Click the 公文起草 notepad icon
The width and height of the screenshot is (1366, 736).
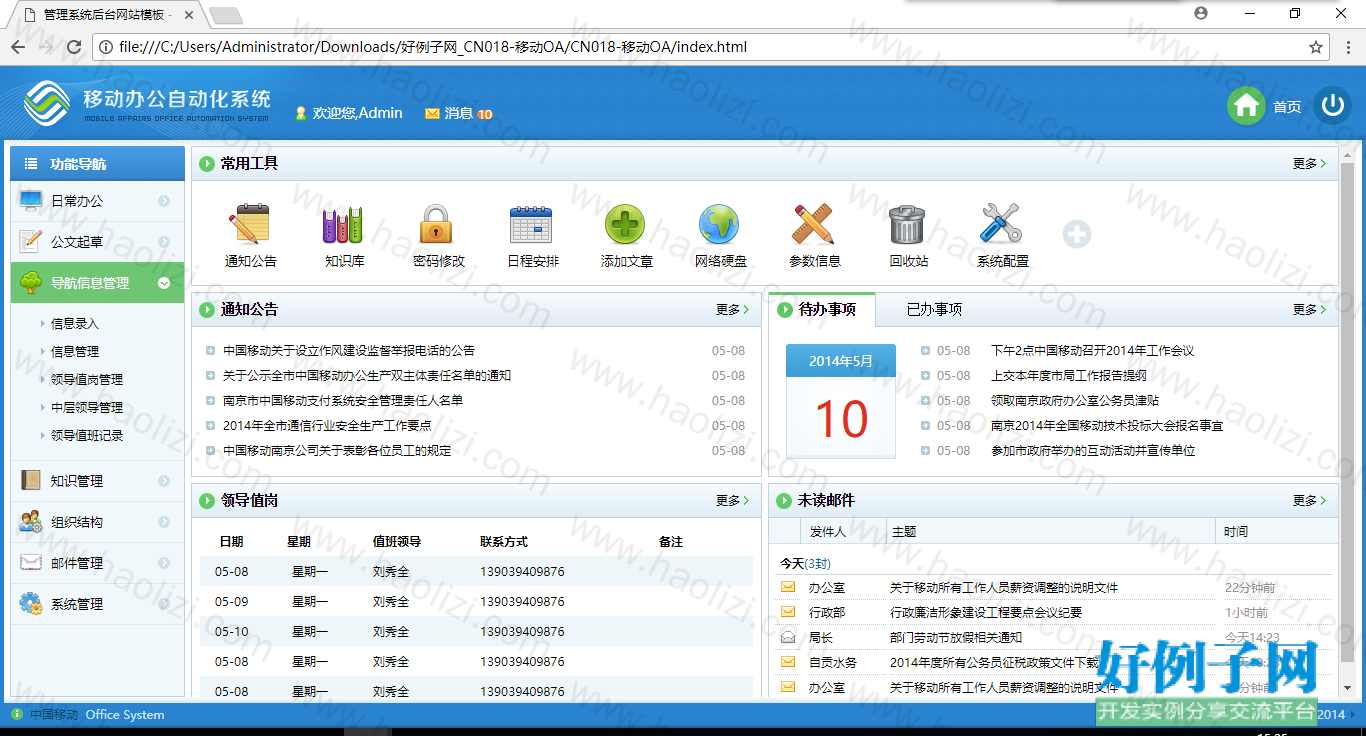(x=31, y=241)
